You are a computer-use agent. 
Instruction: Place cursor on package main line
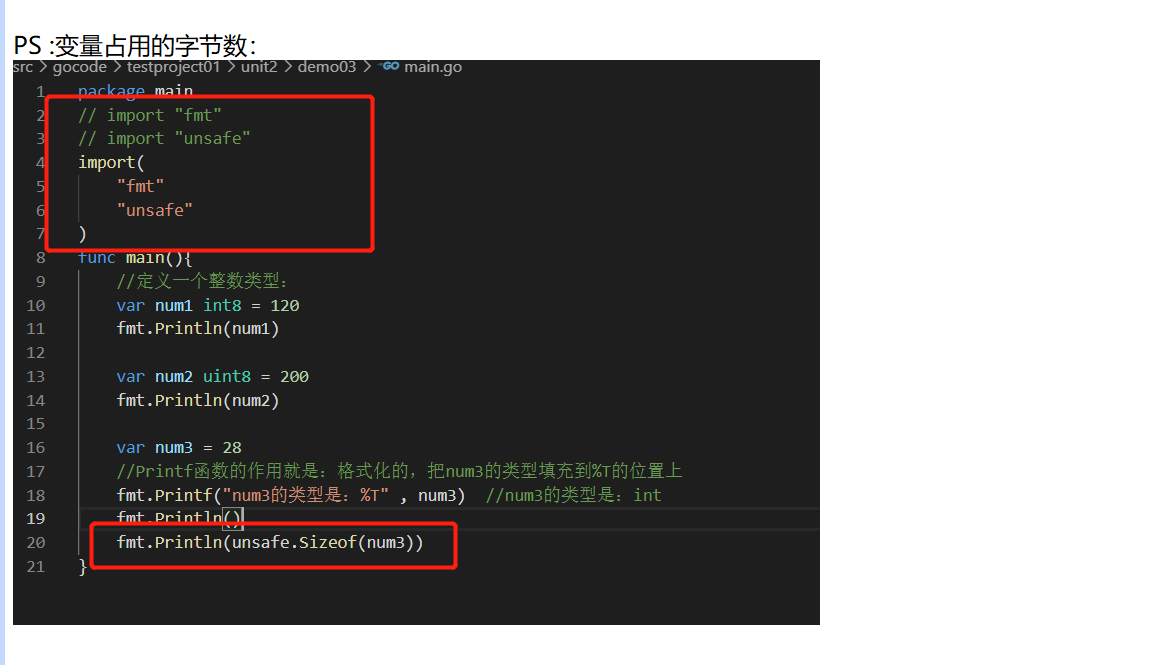pos(135,91)
